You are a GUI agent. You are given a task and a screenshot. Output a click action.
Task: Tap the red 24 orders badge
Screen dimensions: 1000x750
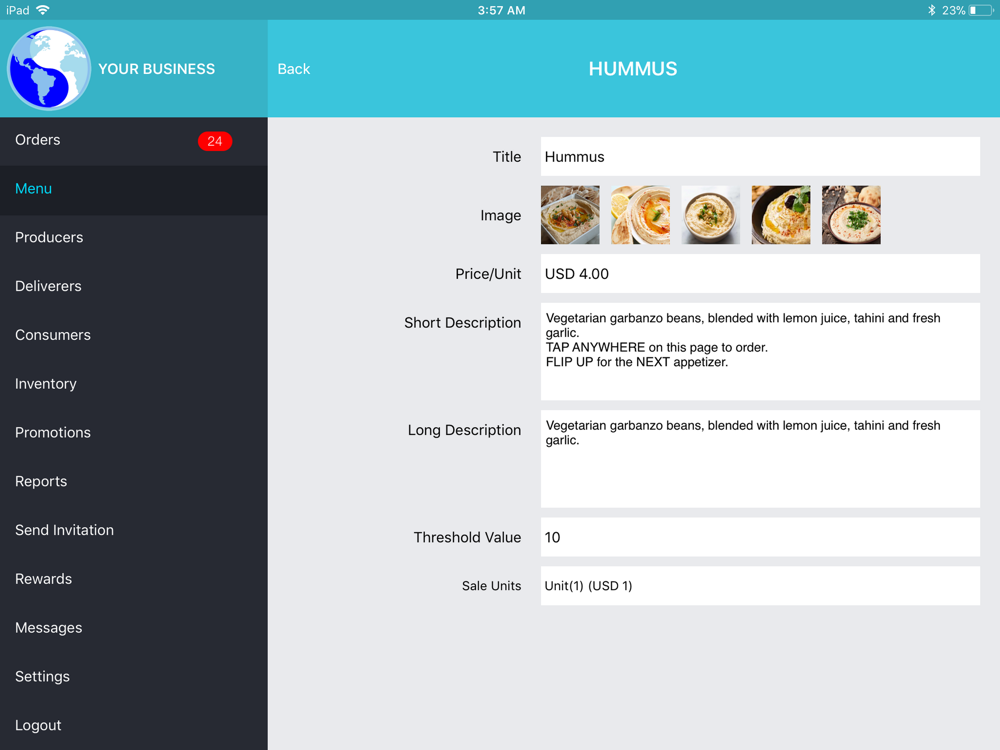coord(215,141)
